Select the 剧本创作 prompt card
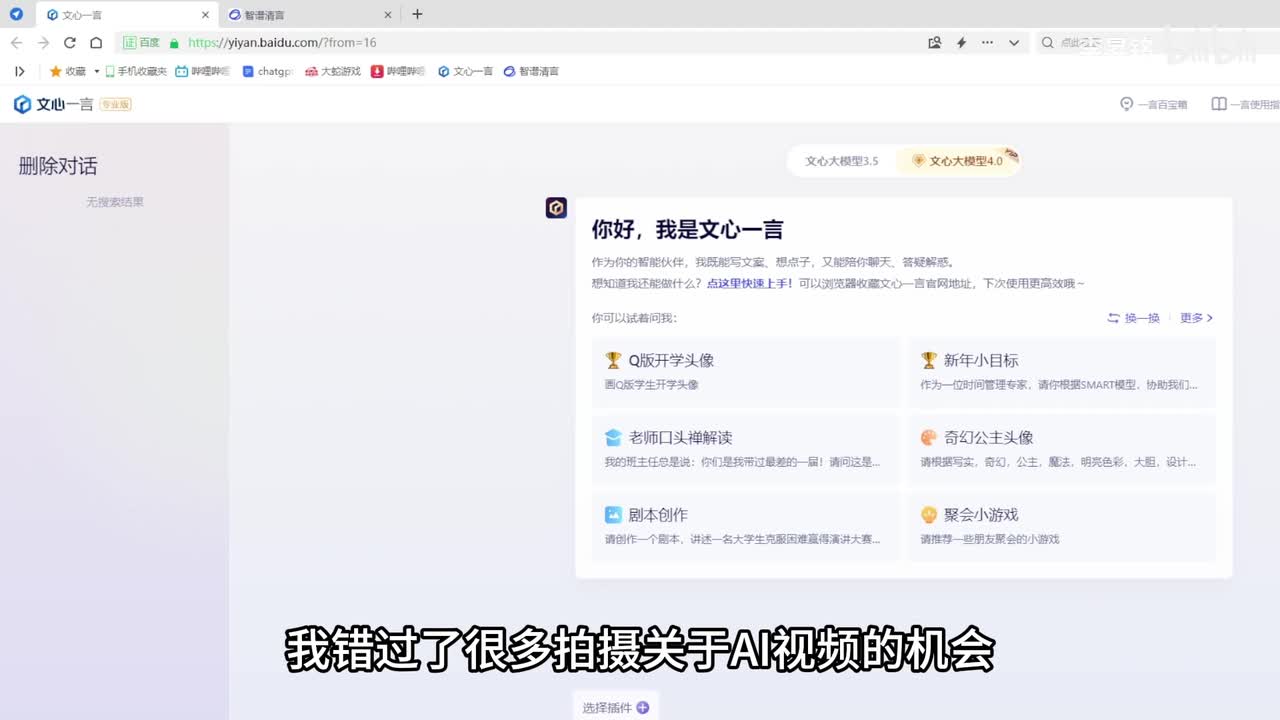This screenshot has height=720, width=1280. click(745, 526)
